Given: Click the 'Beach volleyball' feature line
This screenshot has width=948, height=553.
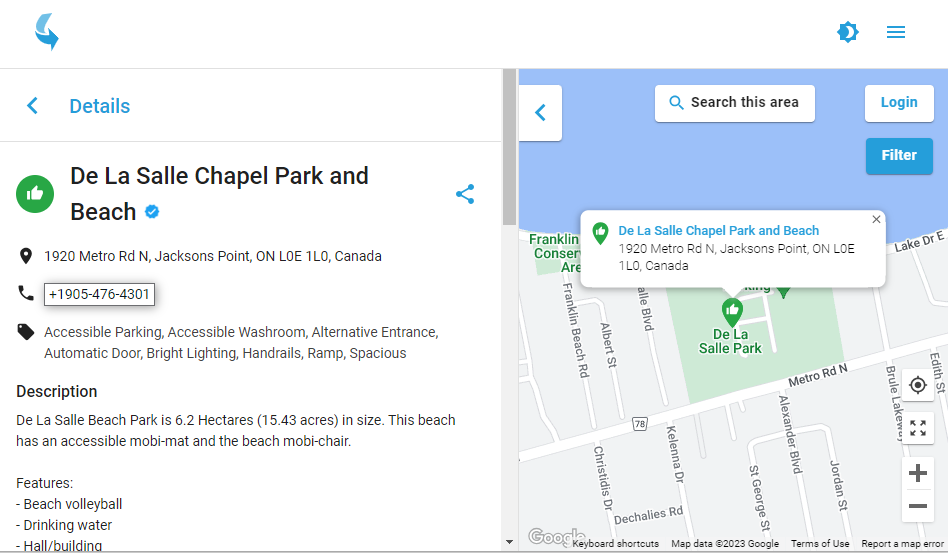Looking at the screenshot, I should tap(69, 504).
